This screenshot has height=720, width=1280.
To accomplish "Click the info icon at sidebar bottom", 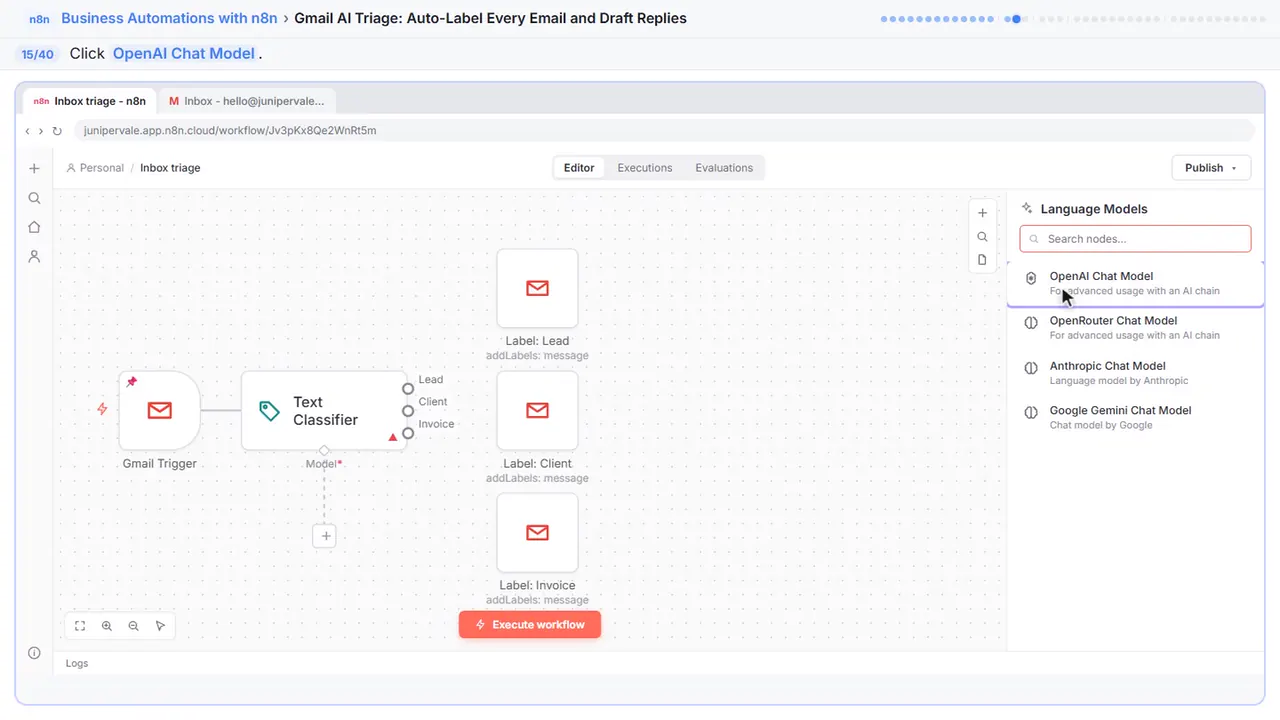I will [34, 653].
